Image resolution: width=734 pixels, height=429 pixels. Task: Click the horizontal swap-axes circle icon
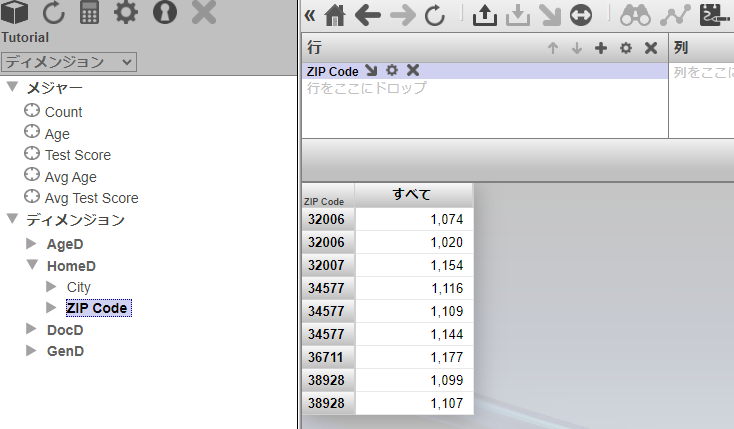pyautogui.click(x=581, y=15)
